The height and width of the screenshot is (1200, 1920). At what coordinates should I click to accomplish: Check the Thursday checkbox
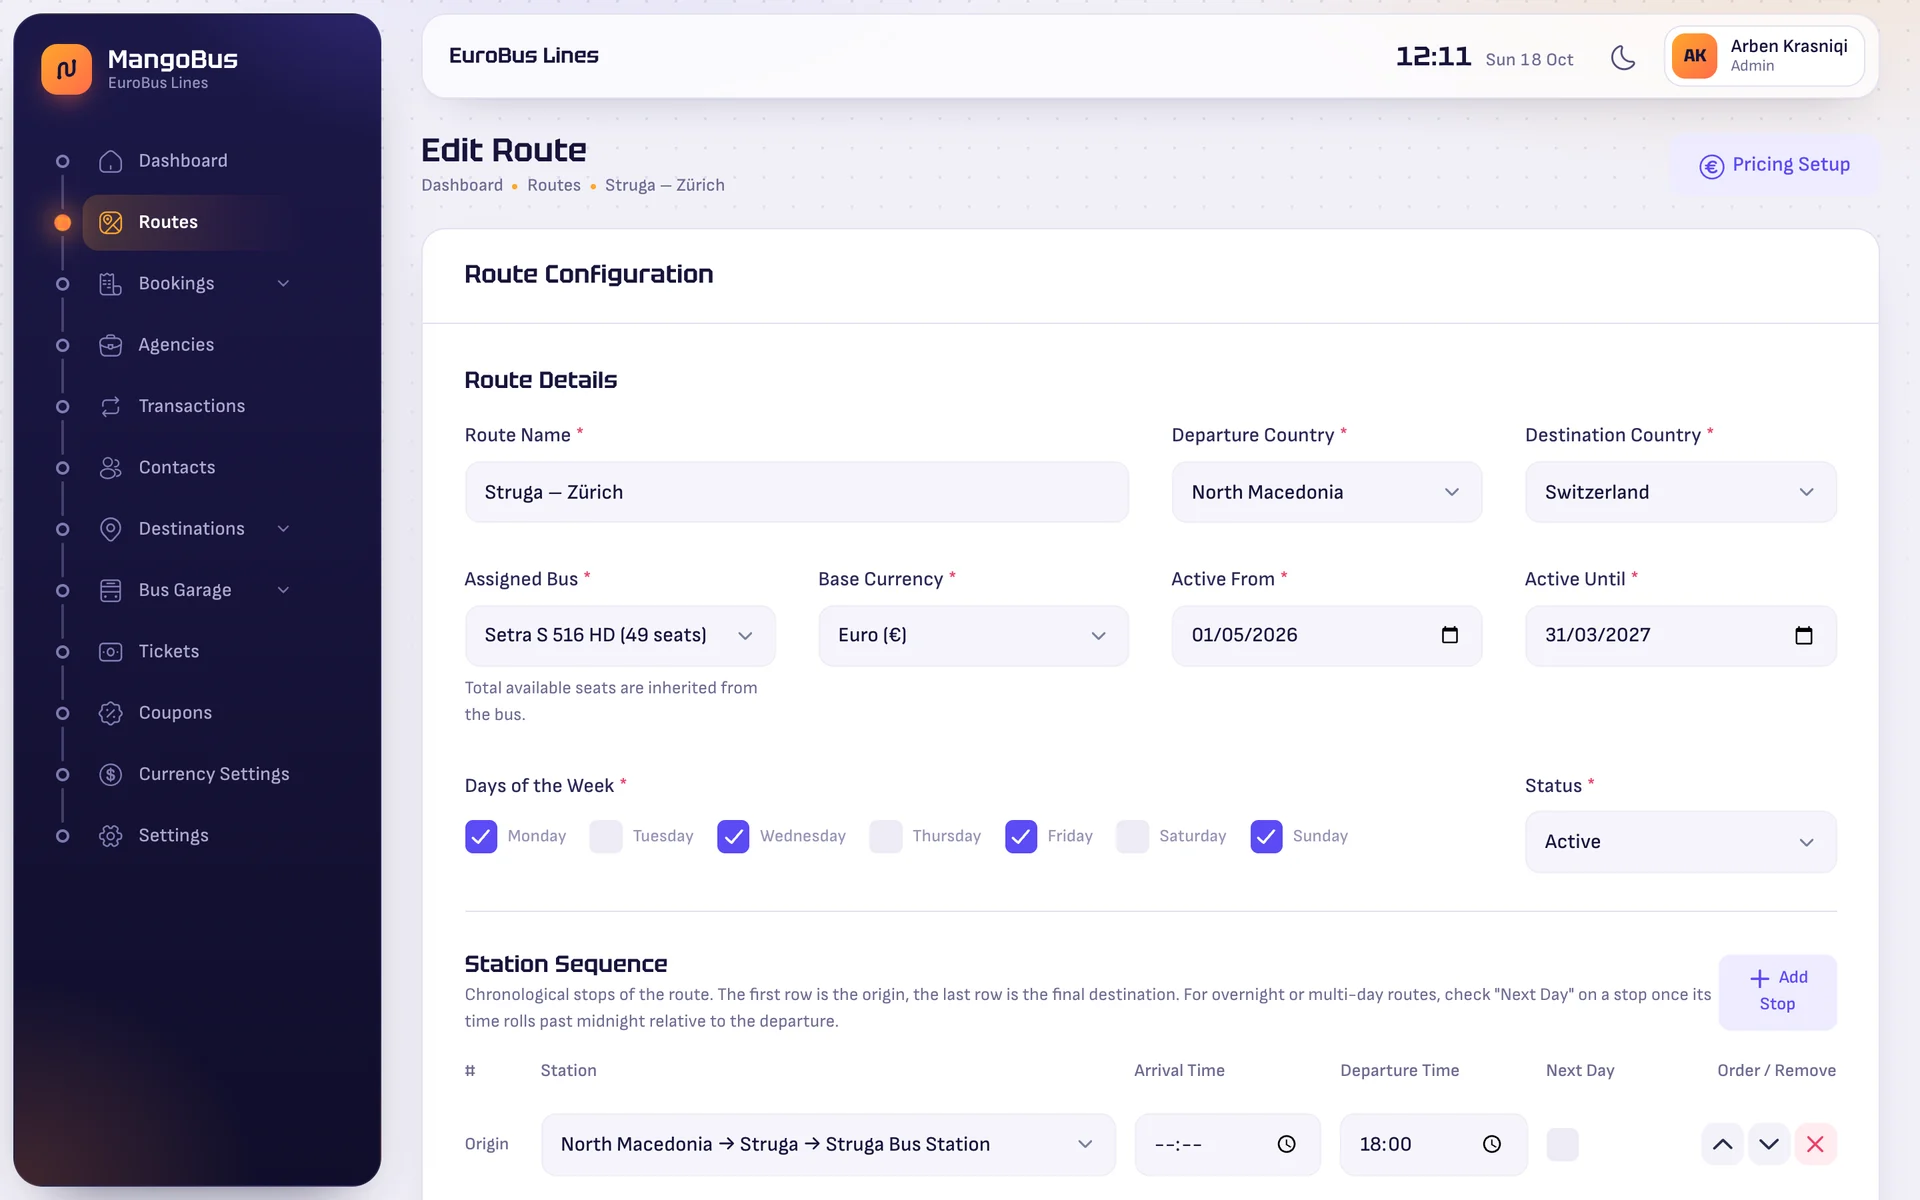886,836
